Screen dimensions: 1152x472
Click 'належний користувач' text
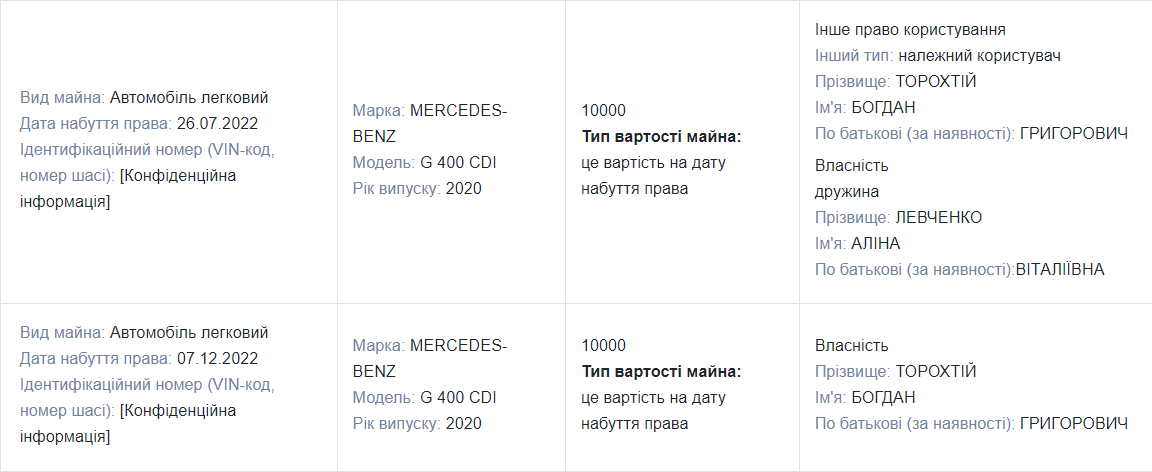[979, 56]
